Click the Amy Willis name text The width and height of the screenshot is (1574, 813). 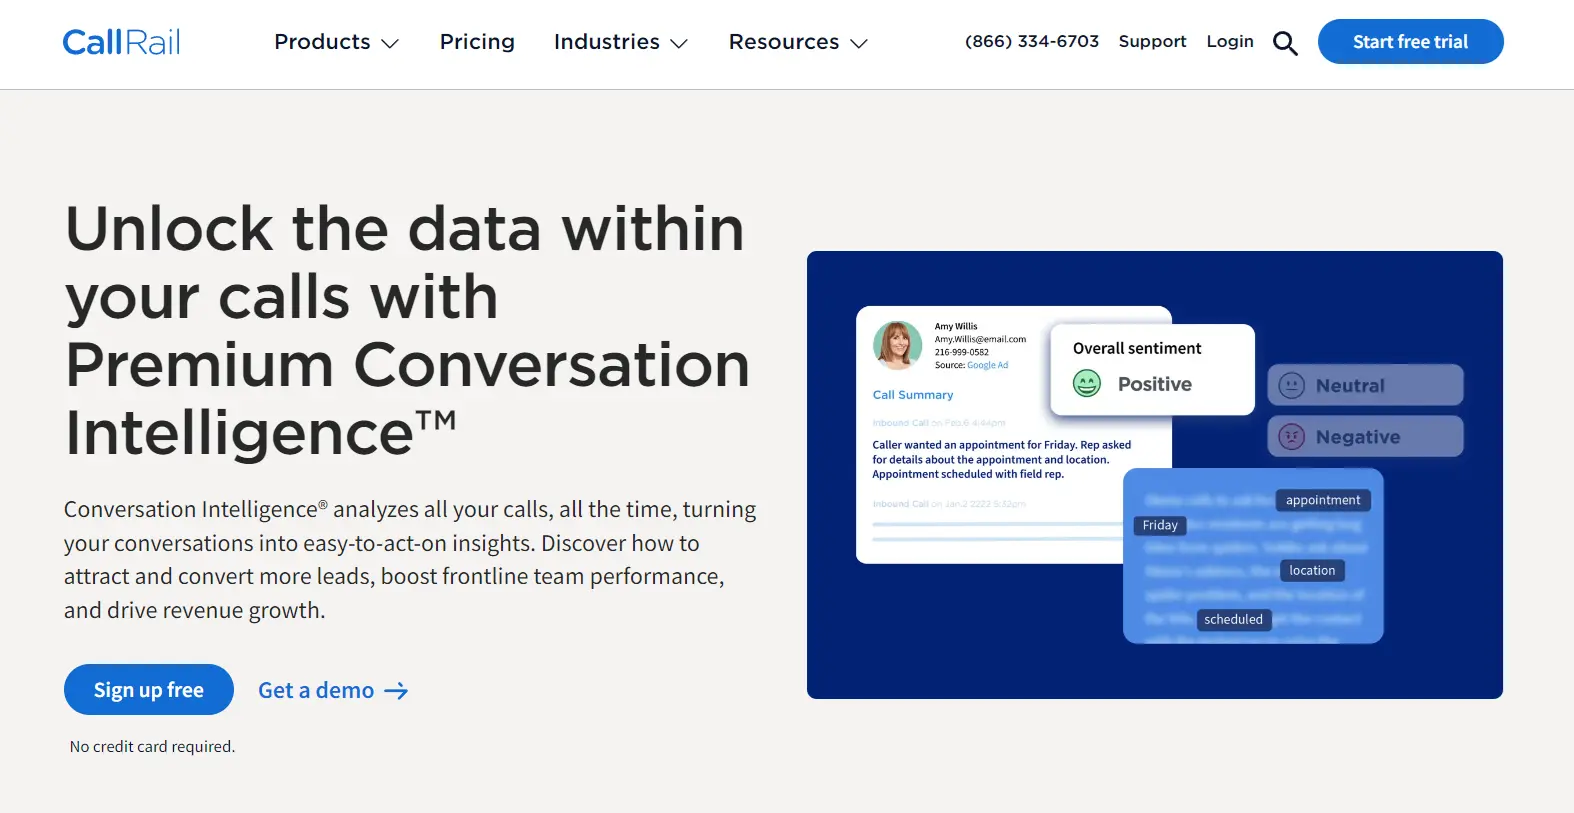coord(956,326)
